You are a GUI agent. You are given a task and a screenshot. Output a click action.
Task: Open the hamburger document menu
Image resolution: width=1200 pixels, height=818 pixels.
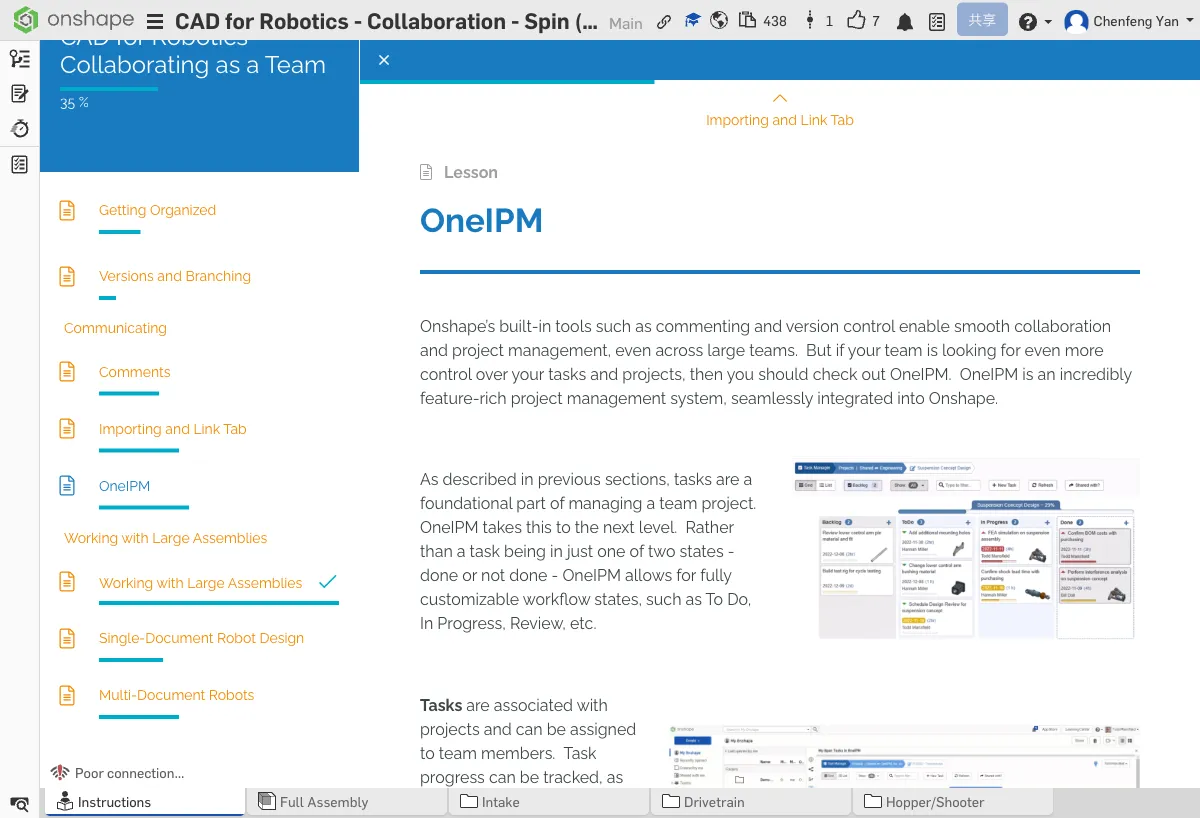pyautogui.click(x=155, y=21)
